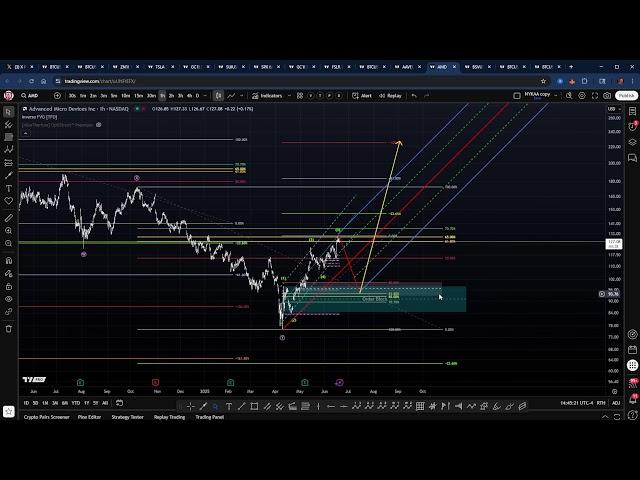Start bar Replay mode

(390, 96)
